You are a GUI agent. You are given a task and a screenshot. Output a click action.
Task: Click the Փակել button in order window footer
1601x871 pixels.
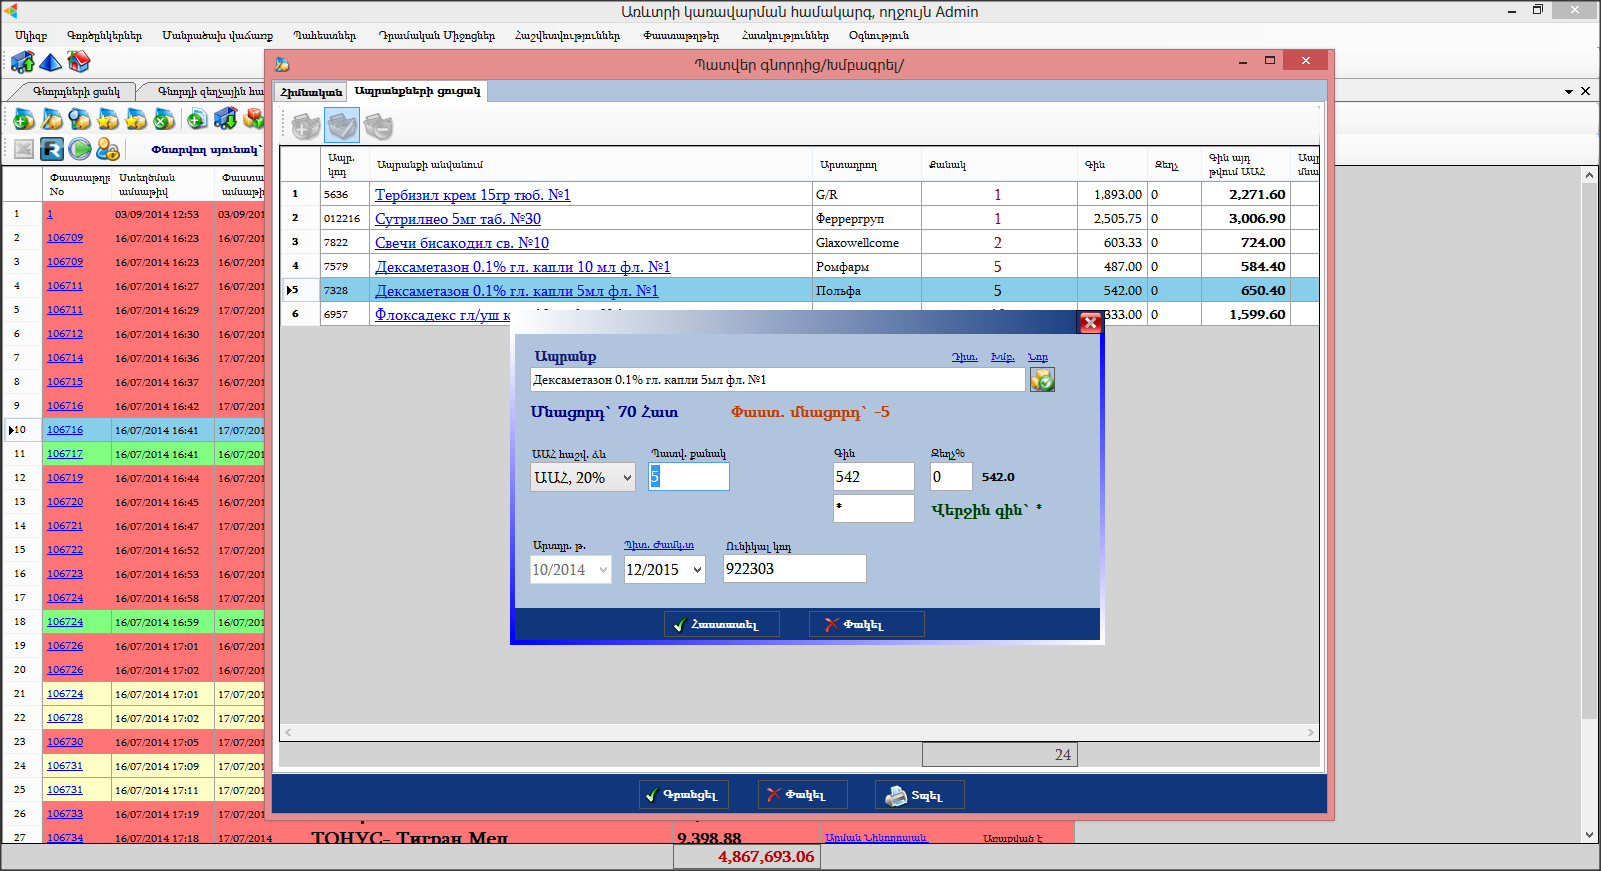pyautogui.click(x=802, y=795)
